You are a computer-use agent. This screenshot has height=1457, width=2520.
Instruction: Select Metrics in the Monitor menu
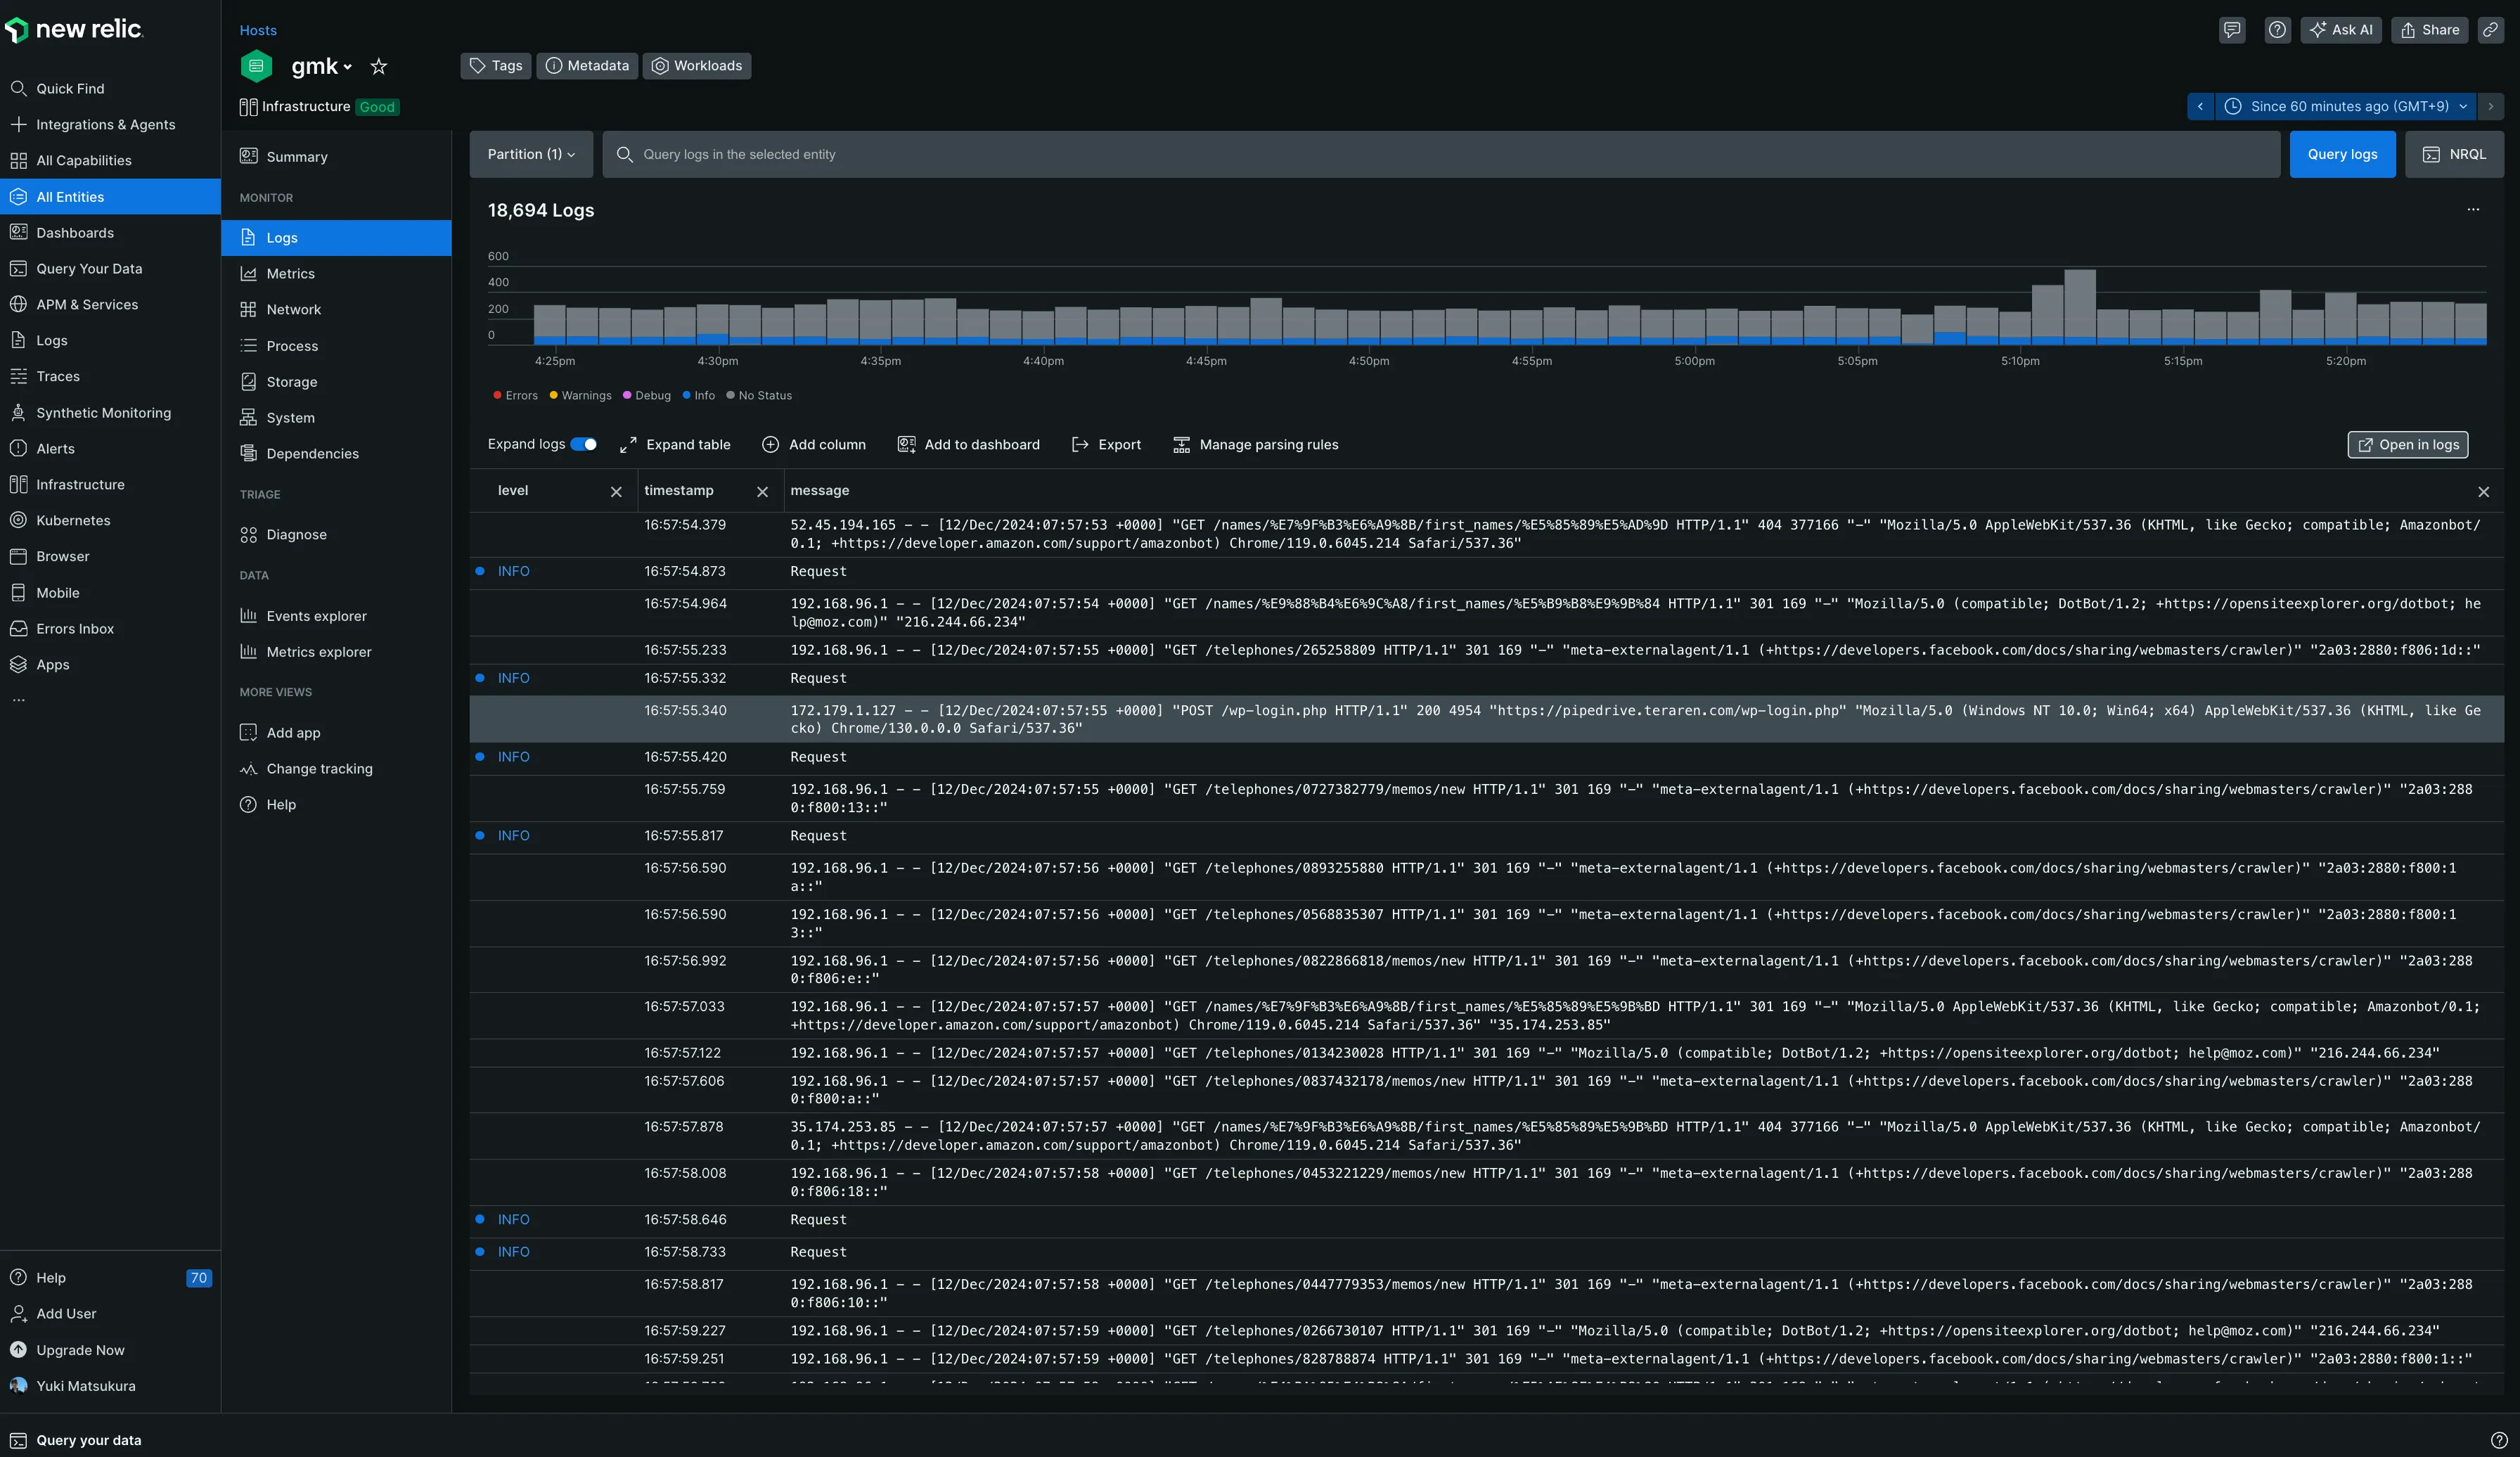290,274
